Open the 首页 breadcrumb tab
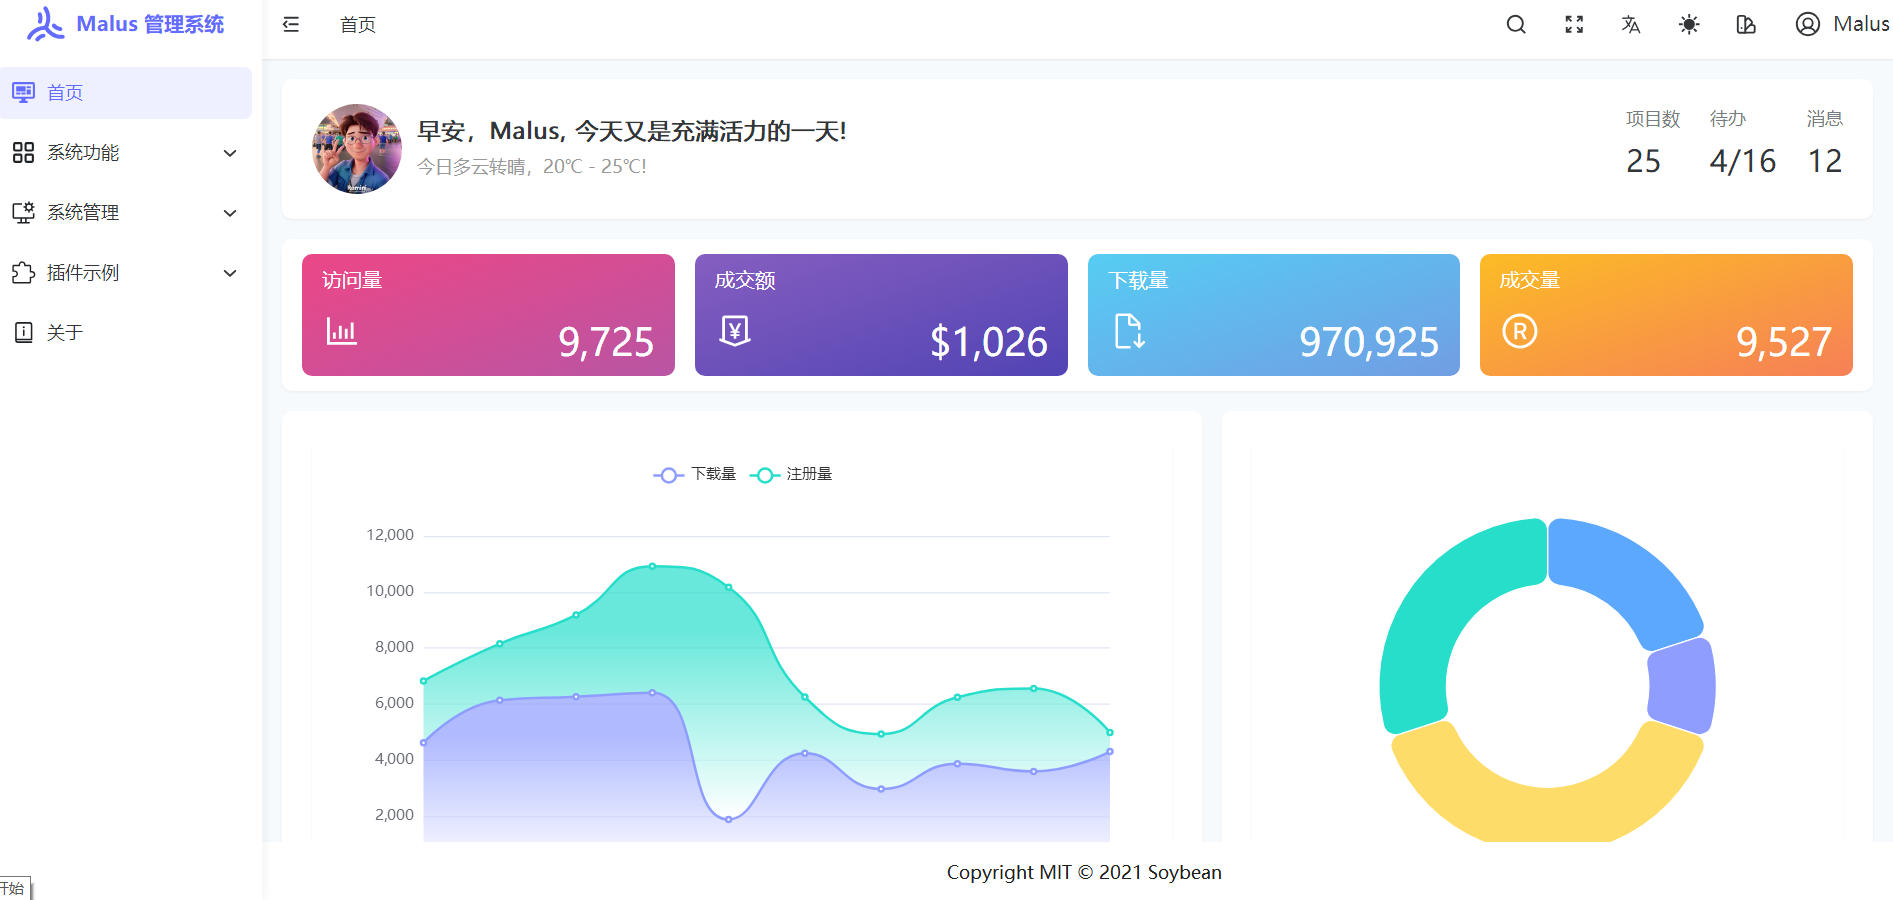The width and height of the screenshot is (1893, 900). click(357, 24)
